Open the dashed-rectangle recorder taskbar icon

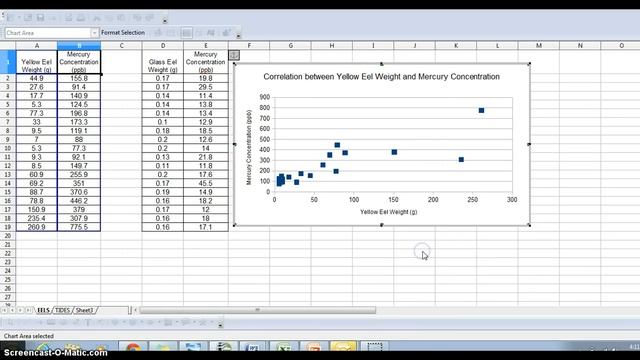(x=375, y=347)
